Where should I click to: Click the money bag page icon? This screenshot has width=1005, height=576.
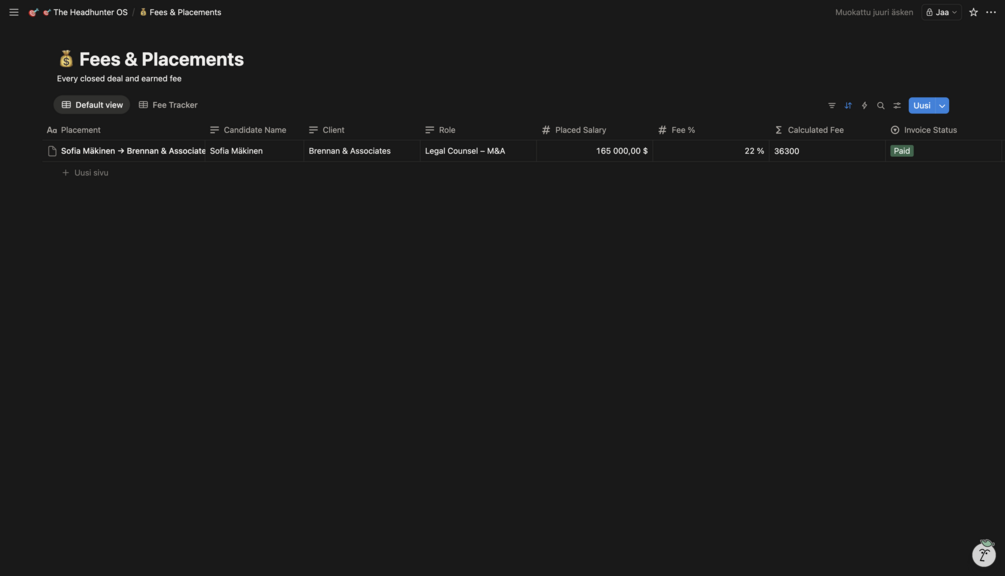point(65,59)
